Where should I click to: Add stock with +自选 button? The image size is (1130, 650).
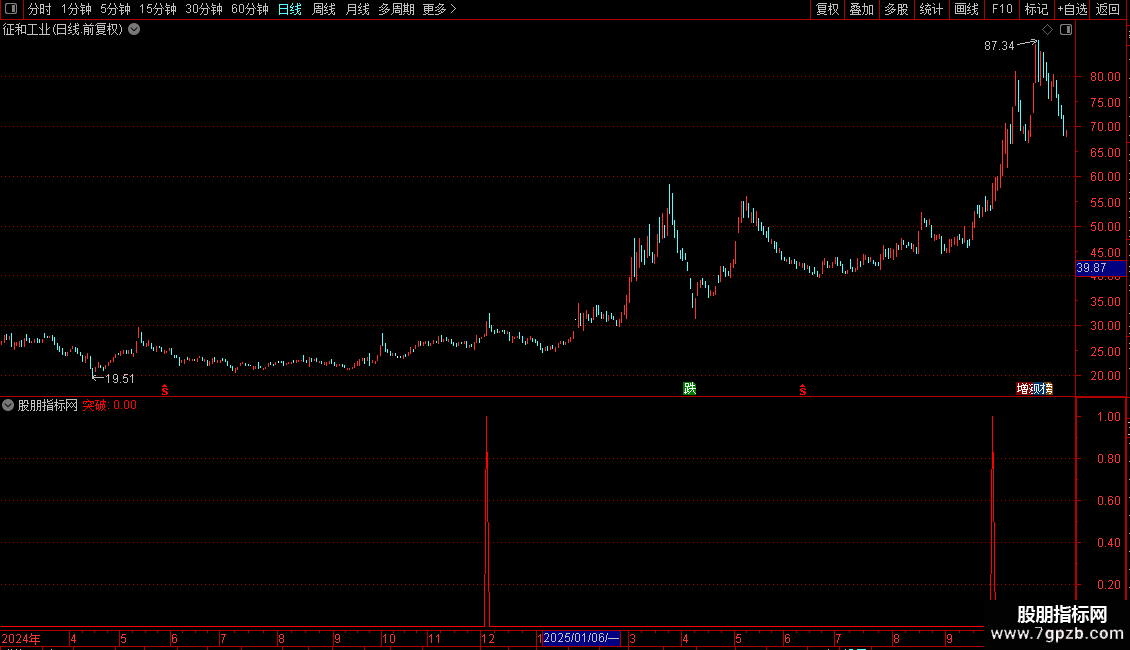coord(1072,9)
